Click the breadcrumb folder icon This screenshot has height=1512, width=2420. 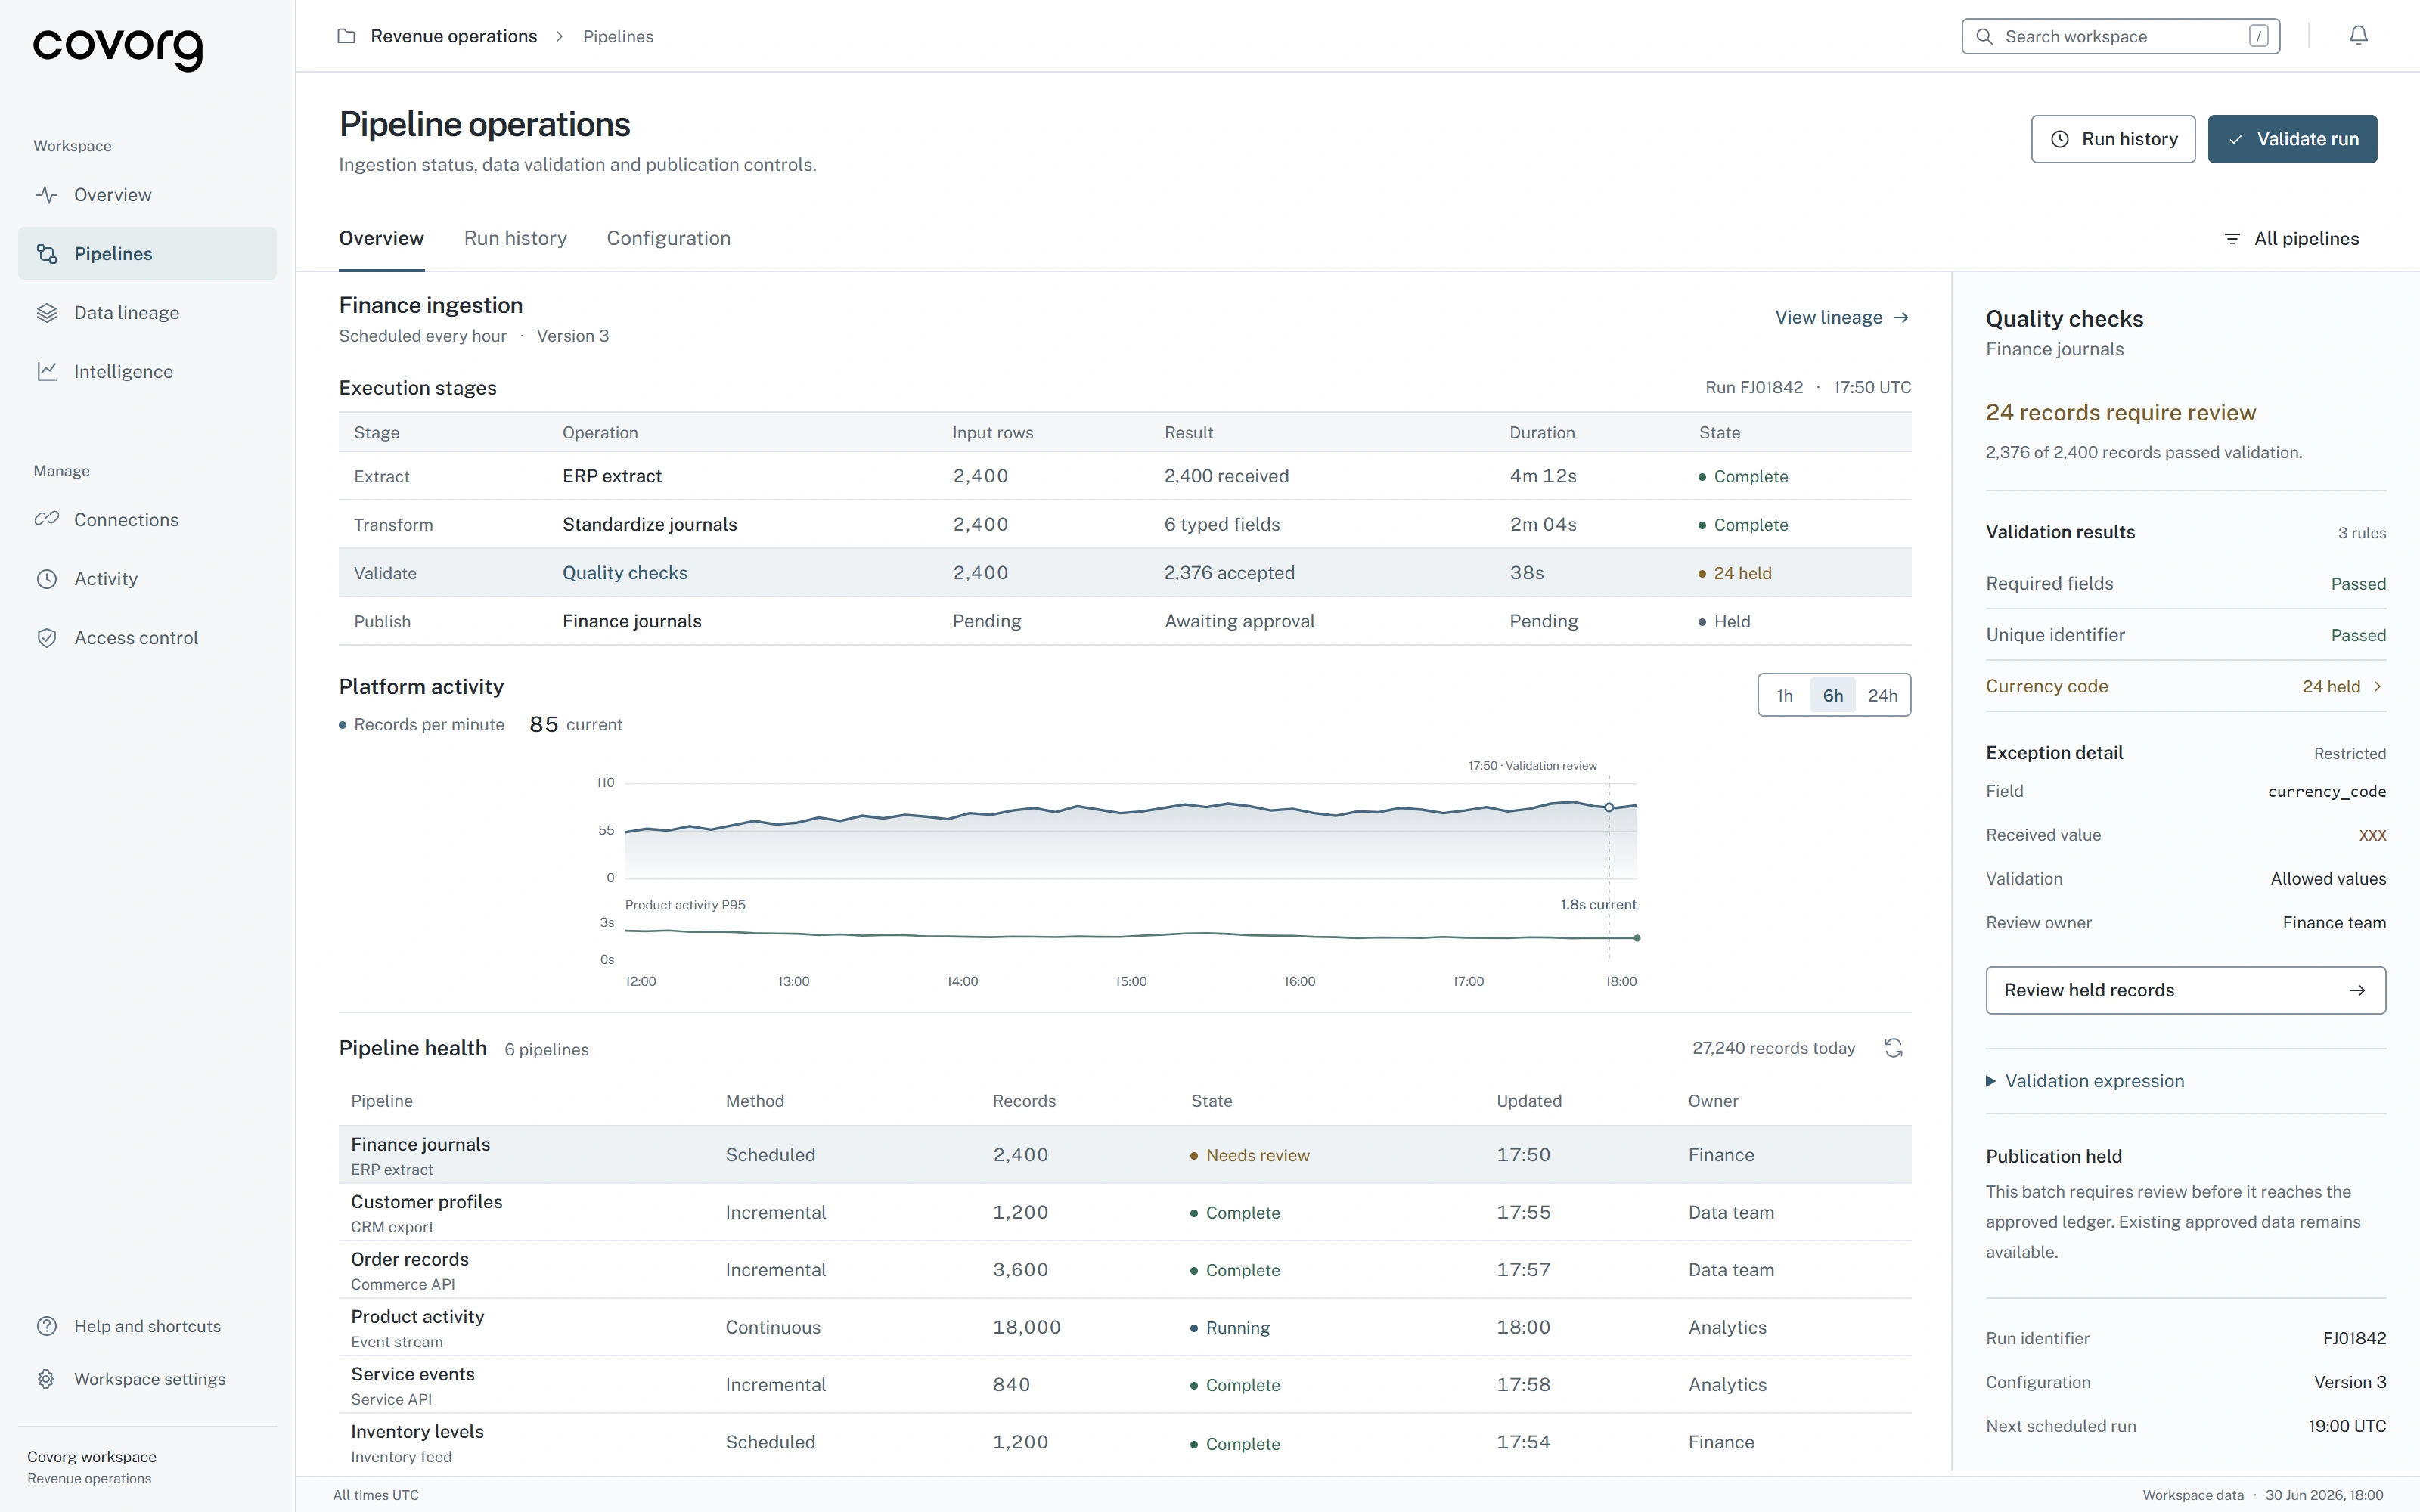point(346,36)
